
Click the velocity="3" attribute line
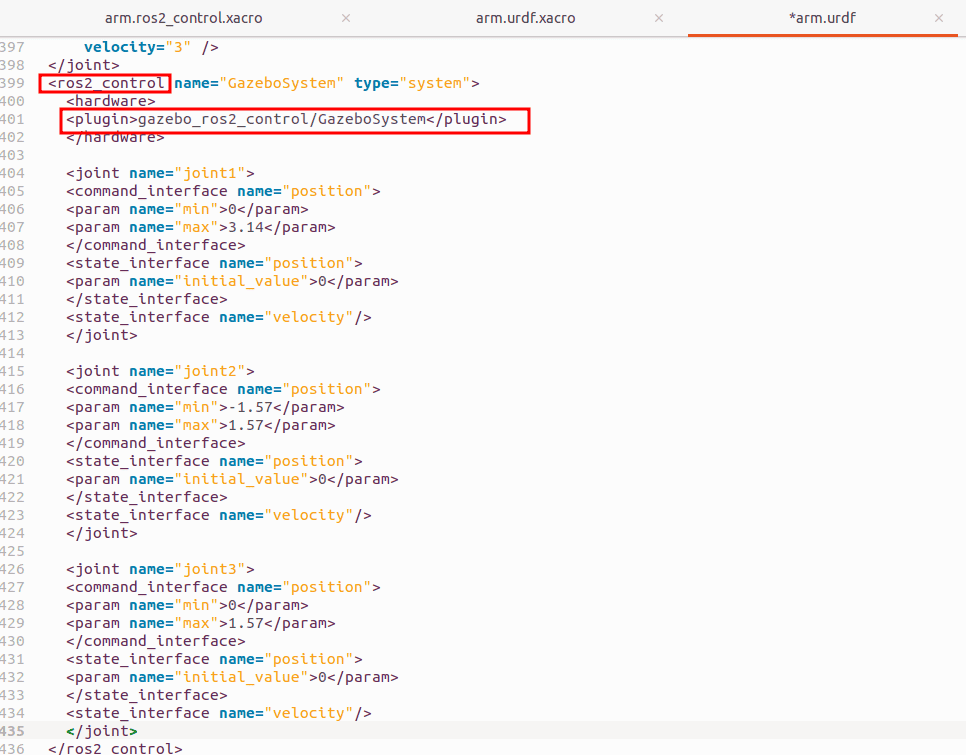150,47
